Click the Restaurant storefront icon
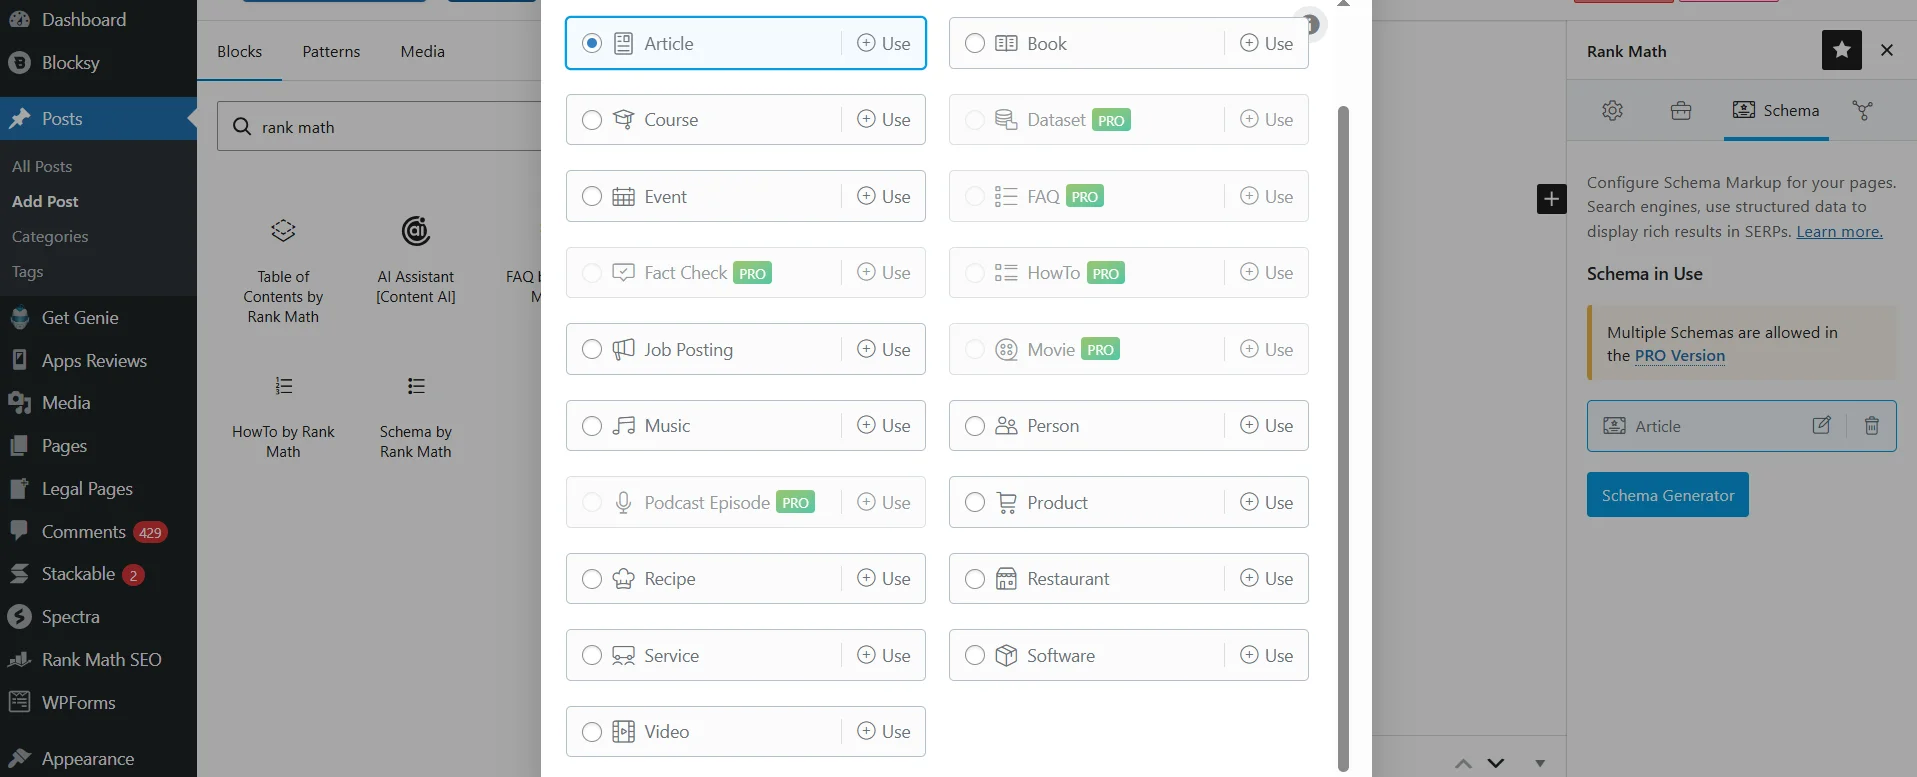Screen dimensions: 1917x777 click(x=1006, y=579)
